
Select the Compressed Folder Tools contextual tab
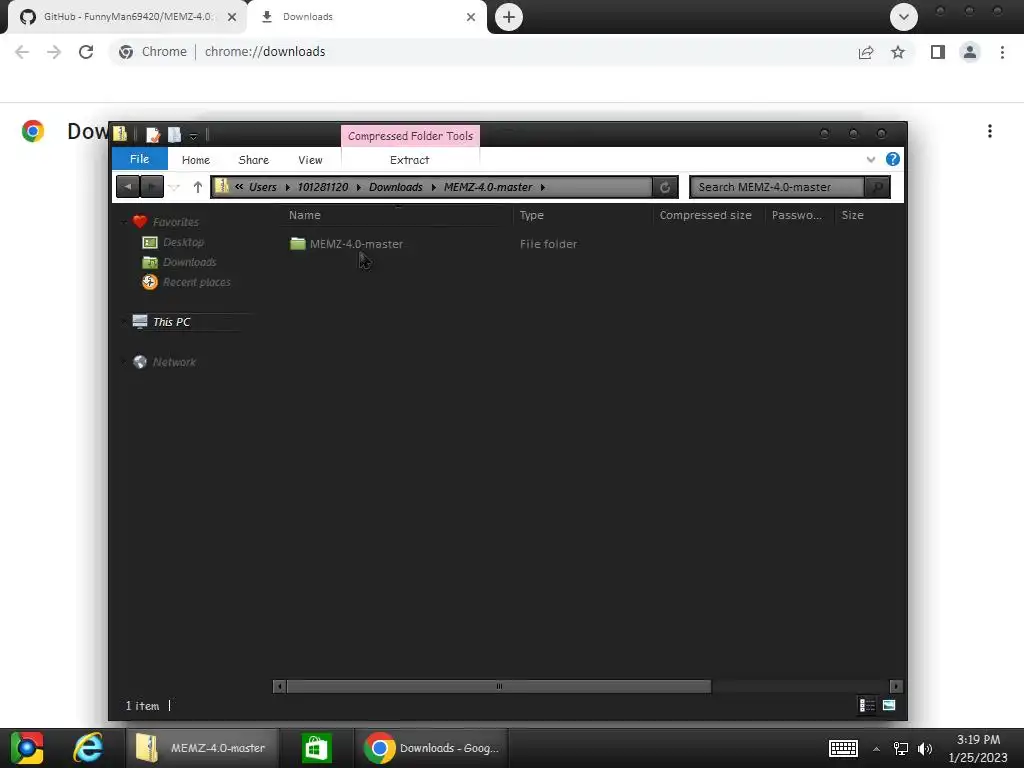[x=410, y=136]
